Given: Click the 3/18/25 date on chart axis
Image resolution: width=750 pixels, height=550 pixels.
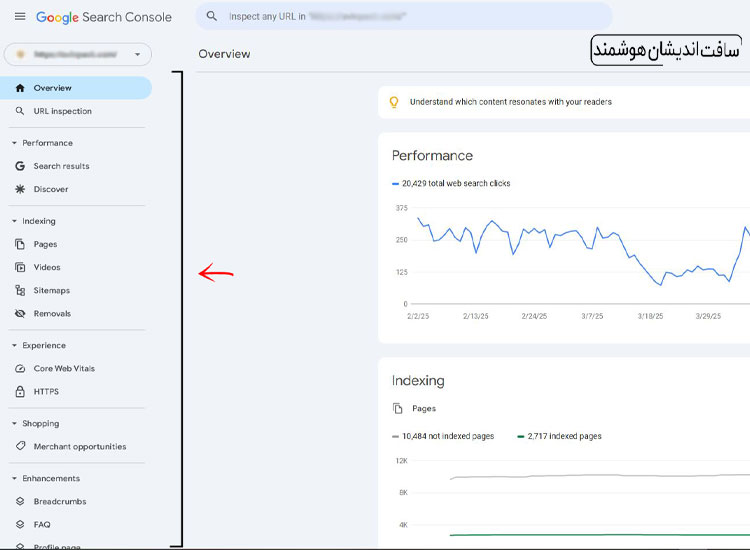Looking at the screenshot, I should point(650,316).
